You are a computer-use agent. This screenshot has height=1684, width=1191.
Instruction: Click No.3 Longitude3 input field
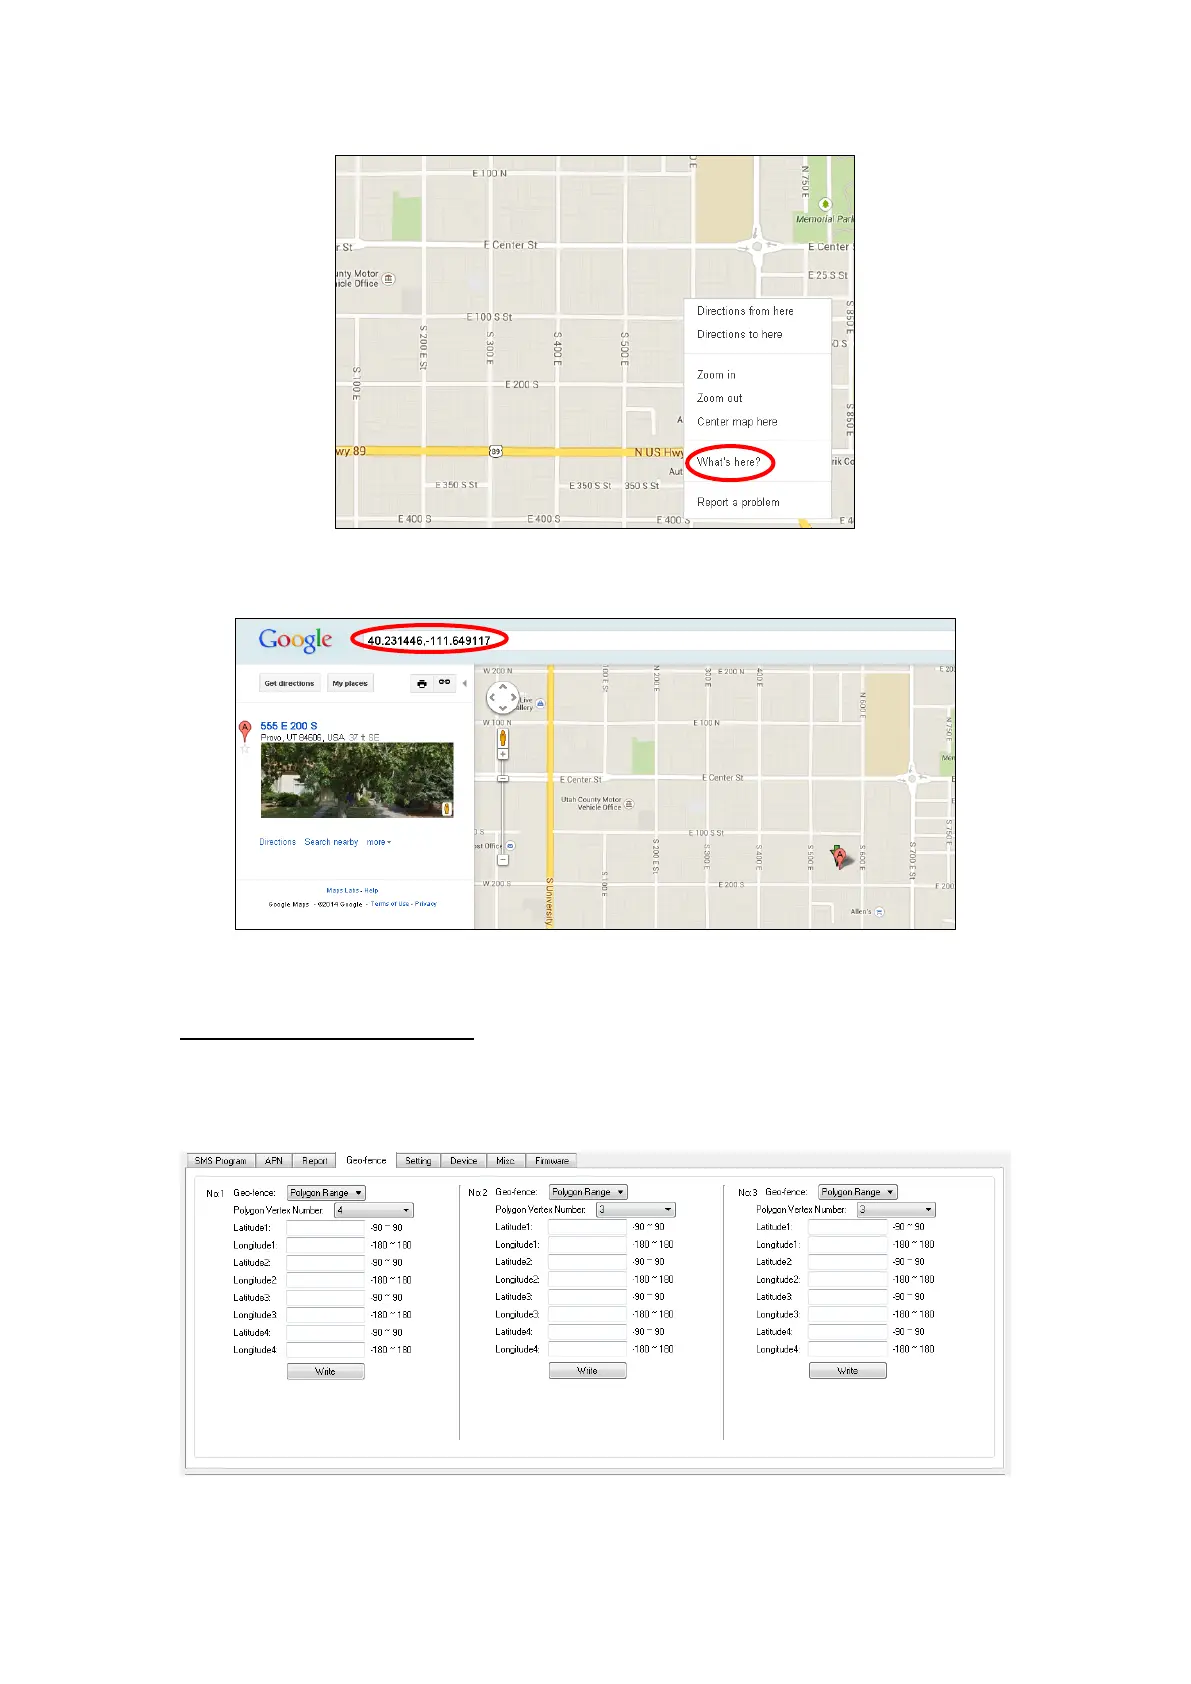(848, 1315)
